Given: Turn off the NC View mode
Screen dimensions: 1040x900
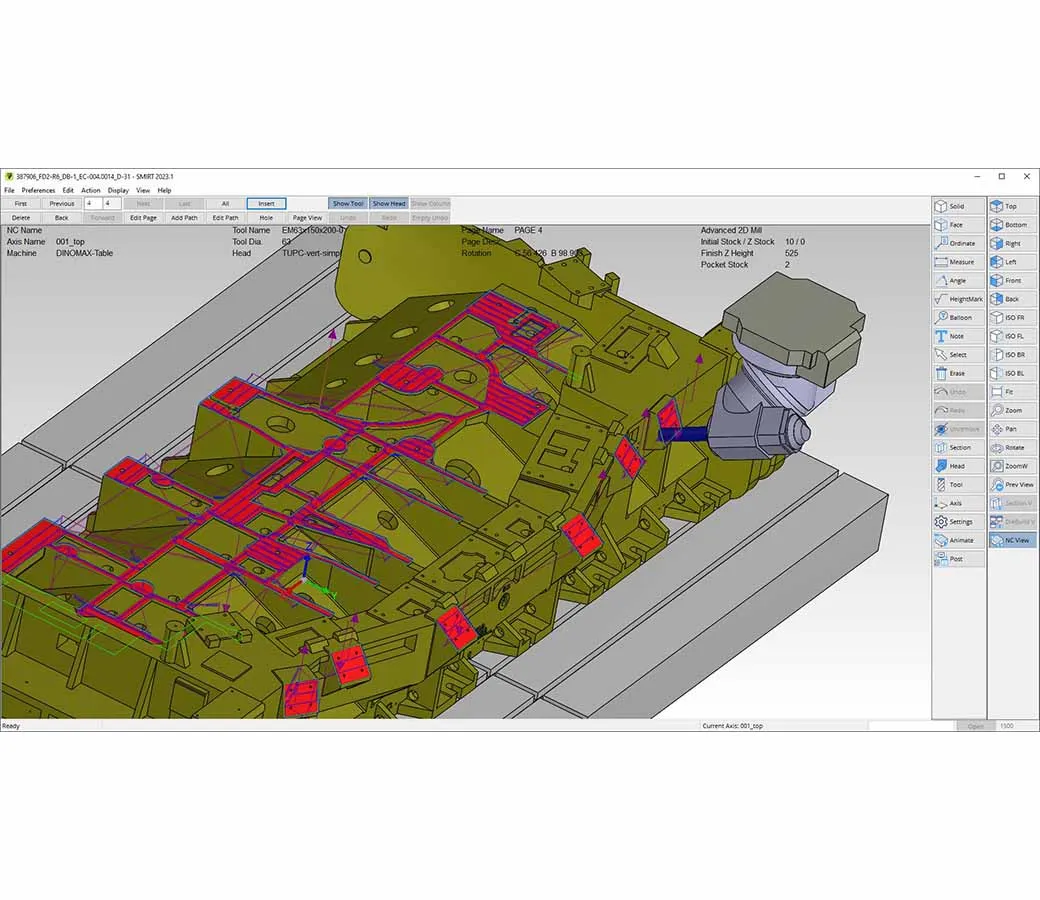Looking at the screenshot, I should point(1012,540).
